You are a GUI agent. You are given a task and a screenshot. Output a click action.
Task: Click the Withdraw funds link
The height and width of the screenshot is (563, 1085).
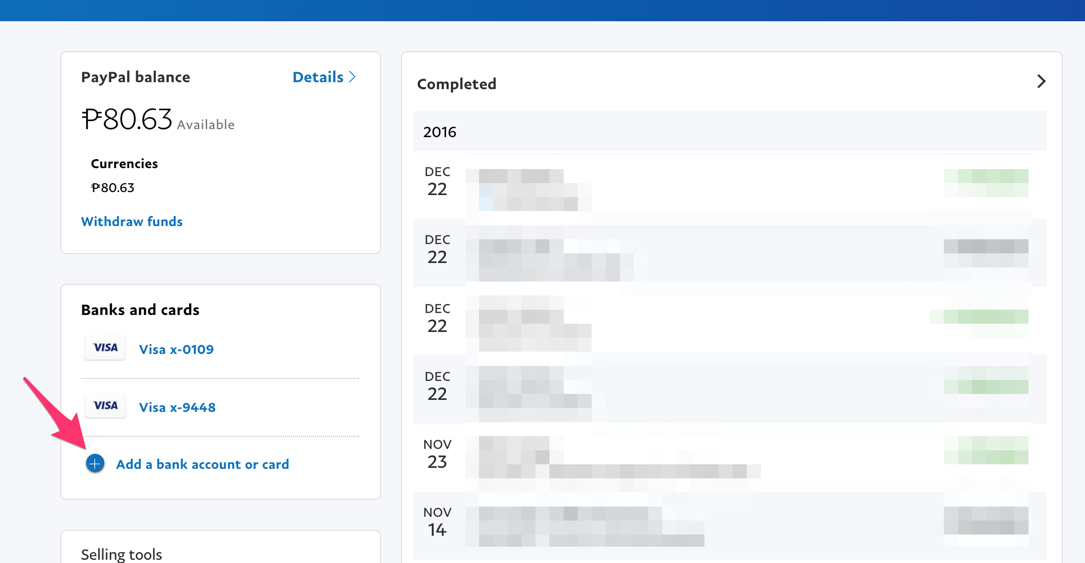click(x=132, y=222)
